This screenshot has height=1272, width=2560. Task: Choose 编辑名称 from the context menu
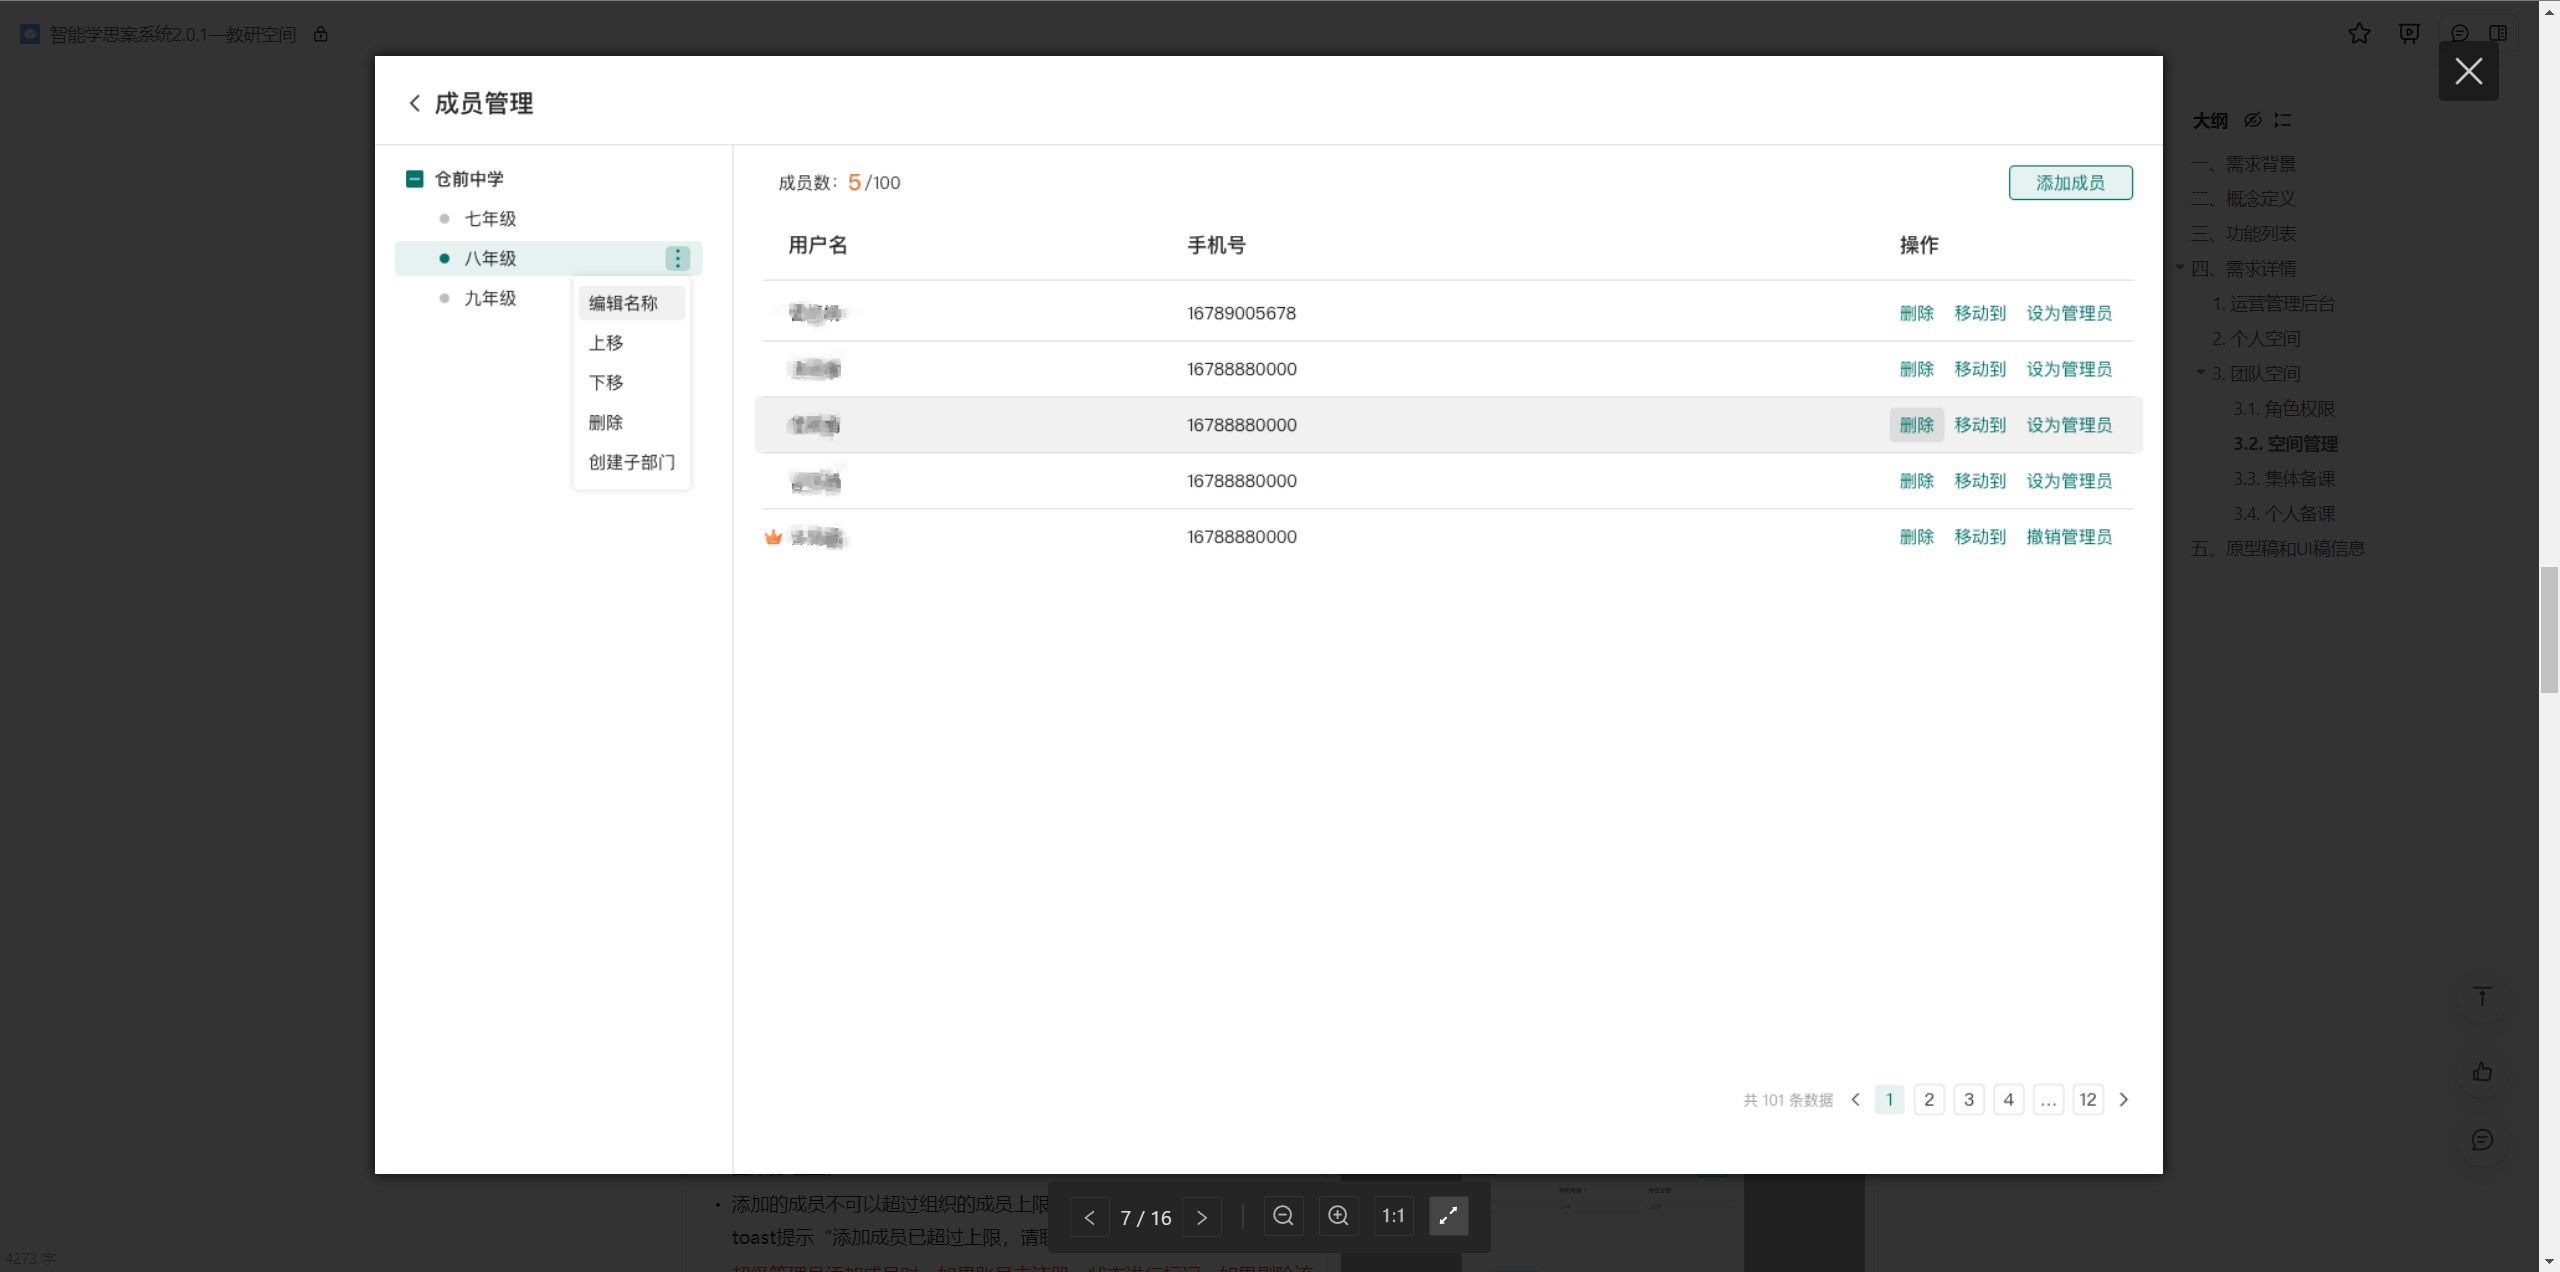(x=631, y=303)
